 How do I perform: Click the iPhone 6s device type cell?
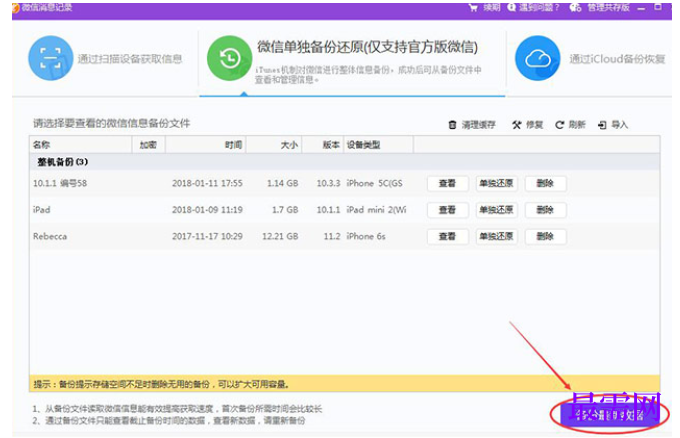366,236
